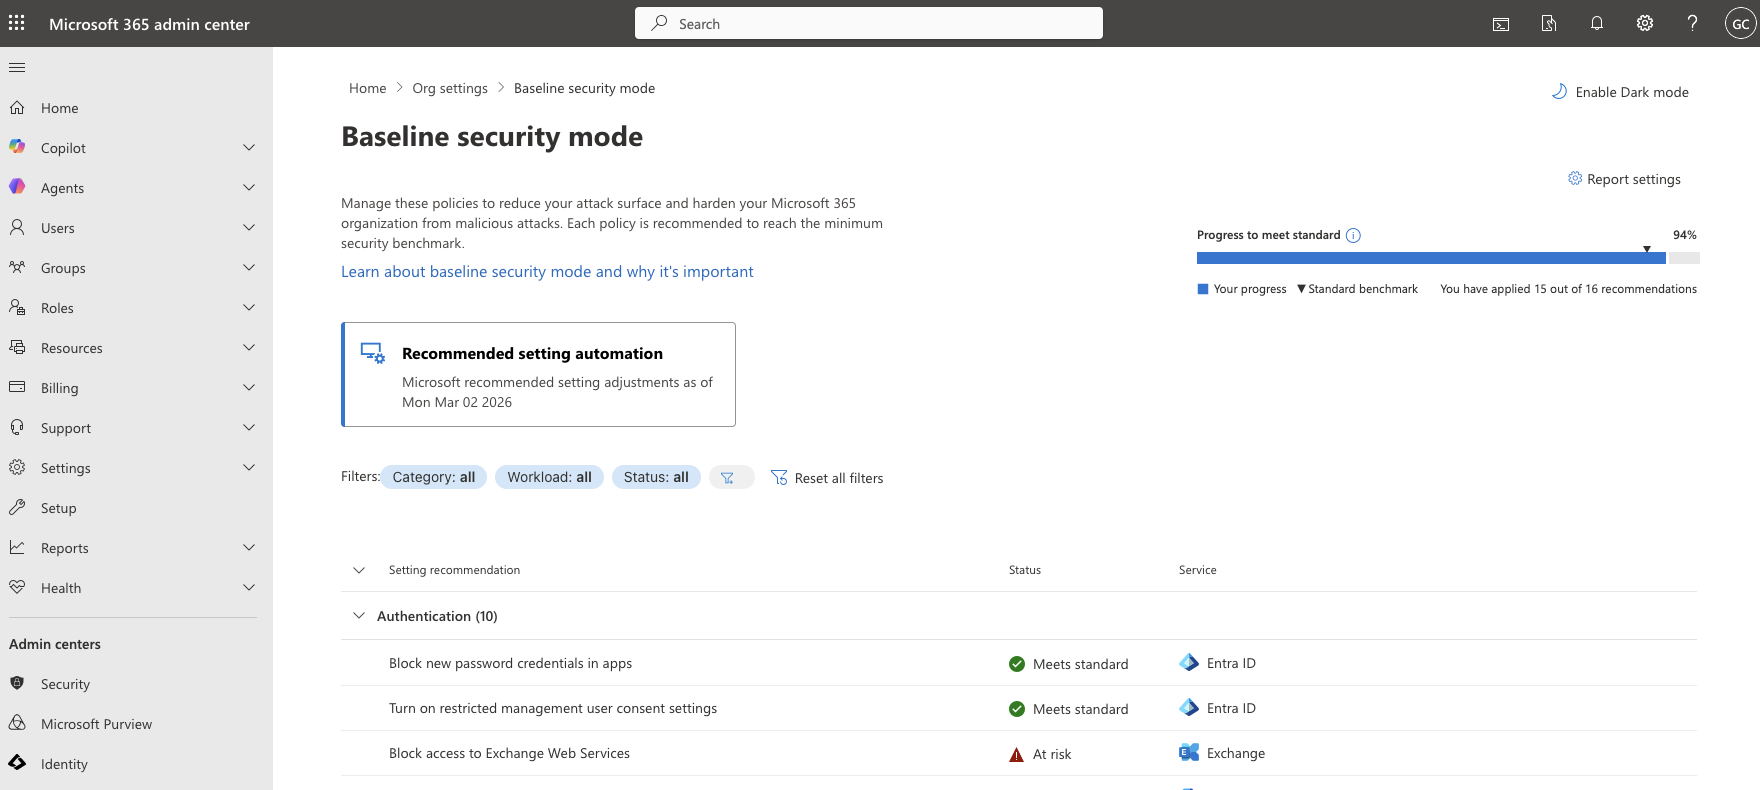
Task: Click the info icon beside Progress to meet standard
Action: pyautogui.click(x=1353, y=236)
